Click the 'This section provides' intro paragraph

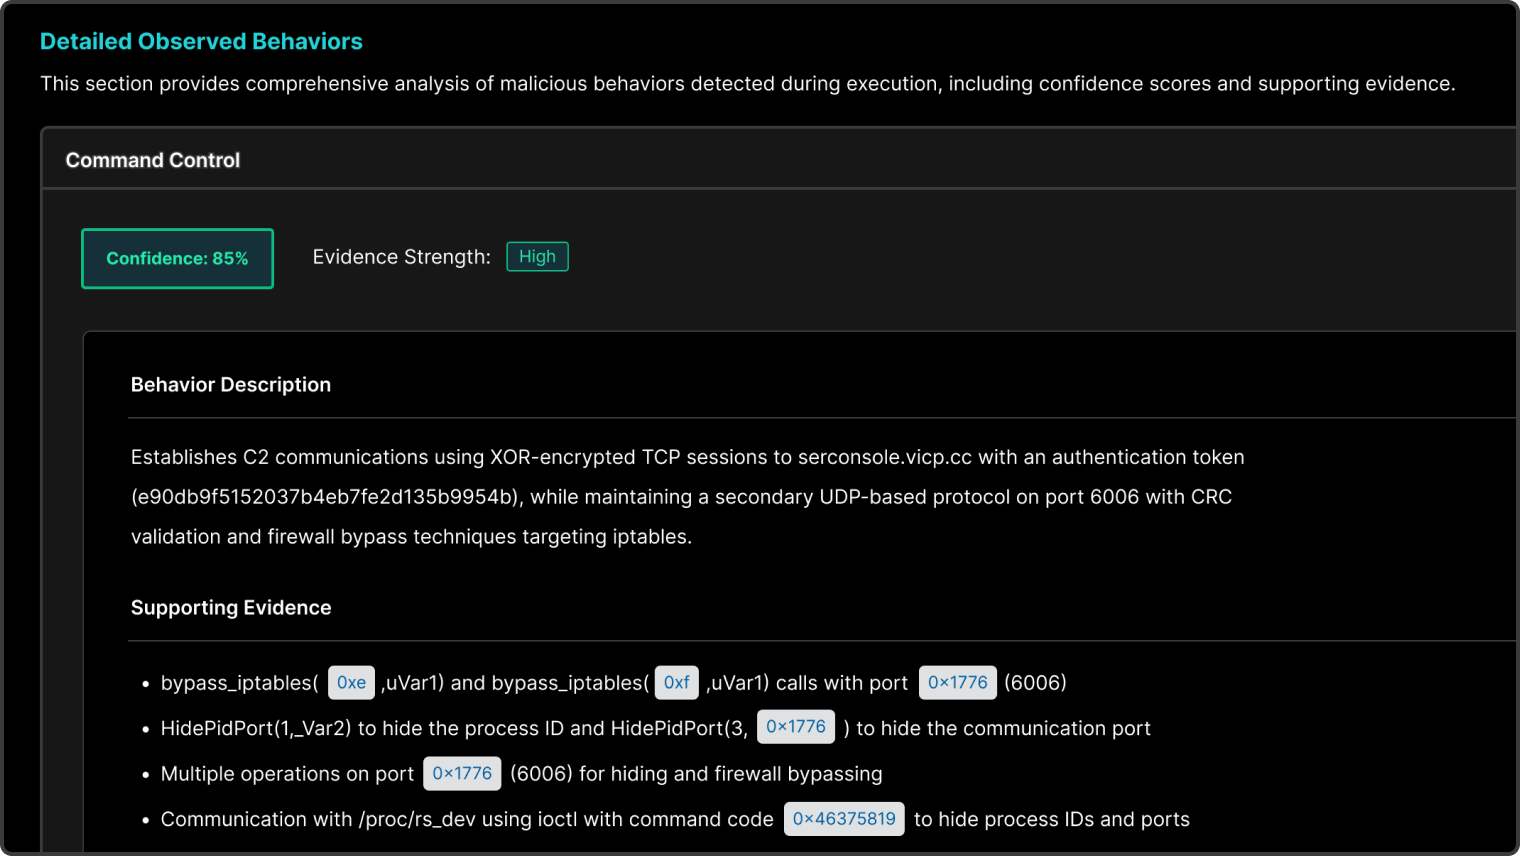pos(747,84)
